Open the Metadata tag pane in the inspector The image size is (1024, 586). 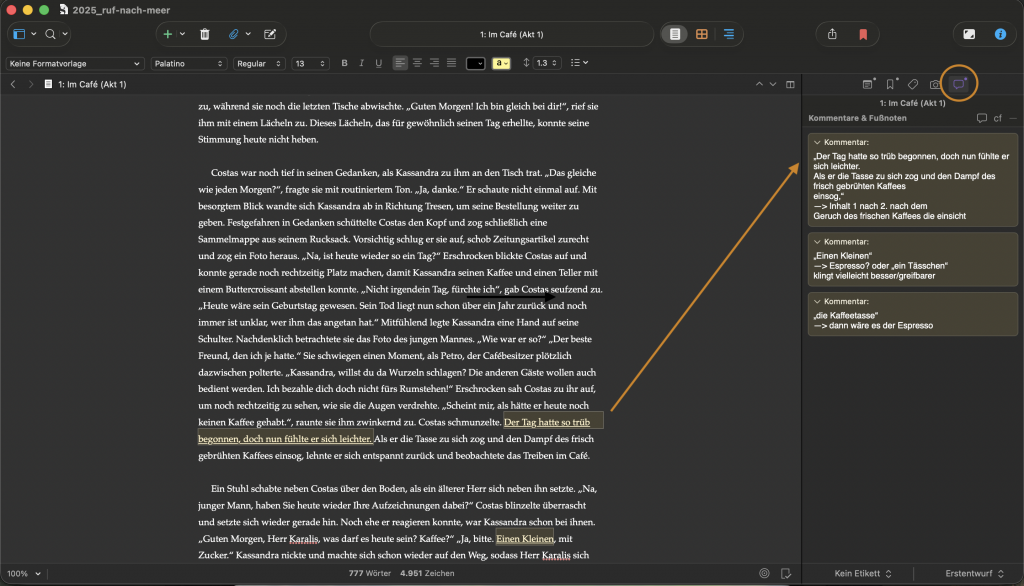[x=912, y=84]
